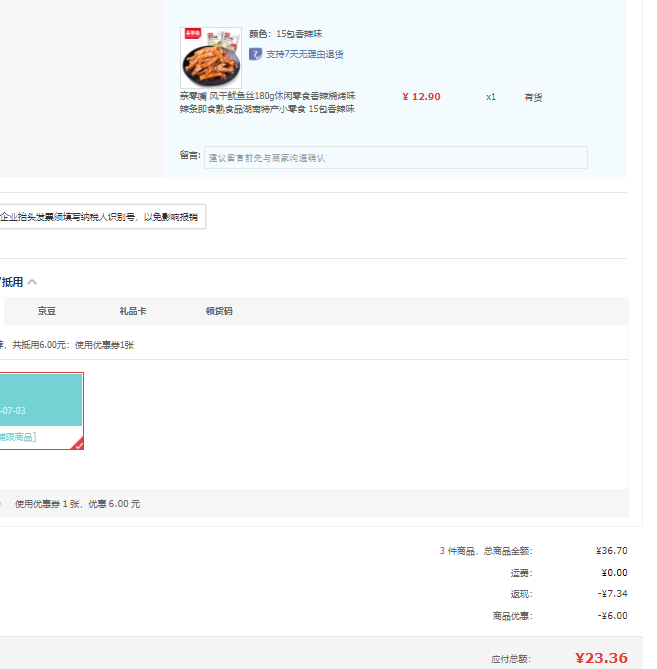Image resolution: width=657 pixels, height=669 pixels.
Task: Click the 使用优惠券 1 张 summary text
Action: 78,504
